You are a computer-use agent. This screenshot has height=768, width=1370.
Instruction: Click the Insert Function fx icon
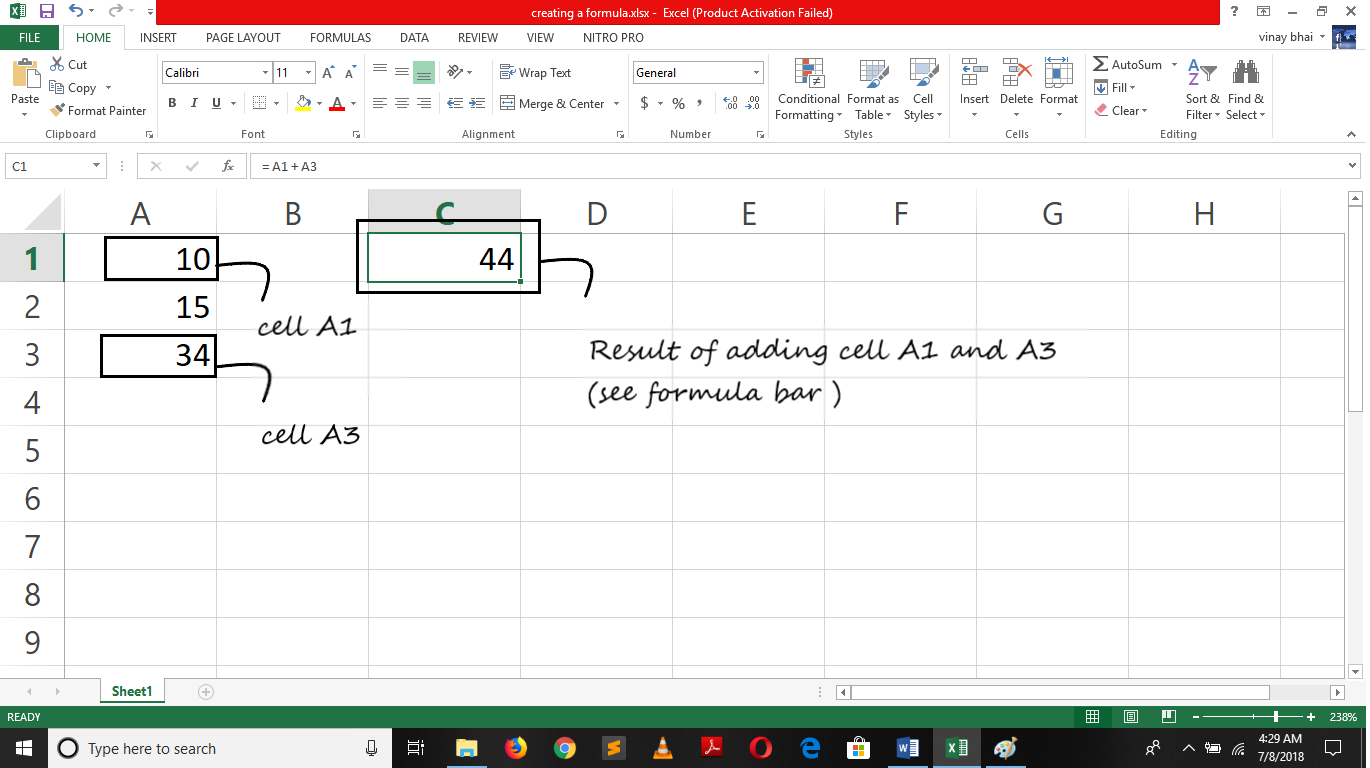pyautogui.click(x=228, y=166)
